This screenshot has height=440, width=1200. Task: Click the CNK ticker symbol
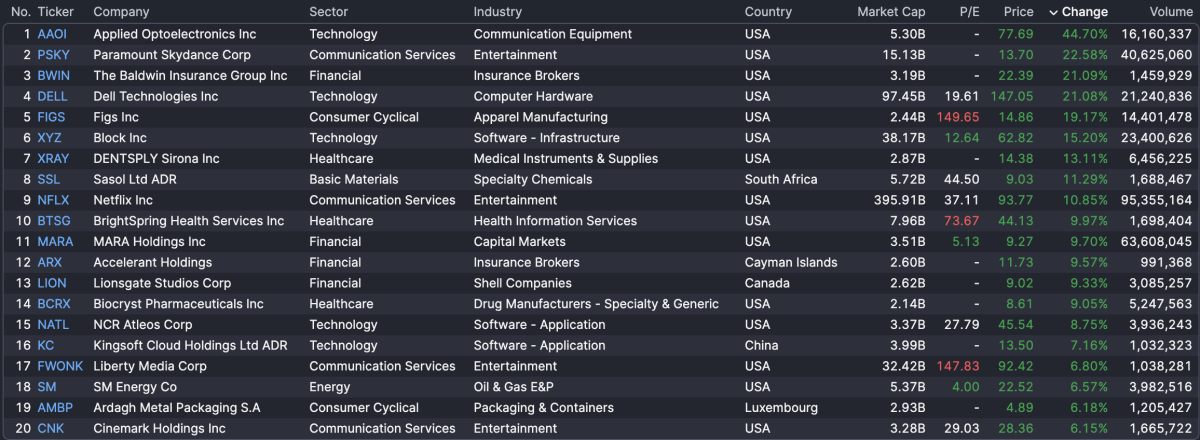50,429
